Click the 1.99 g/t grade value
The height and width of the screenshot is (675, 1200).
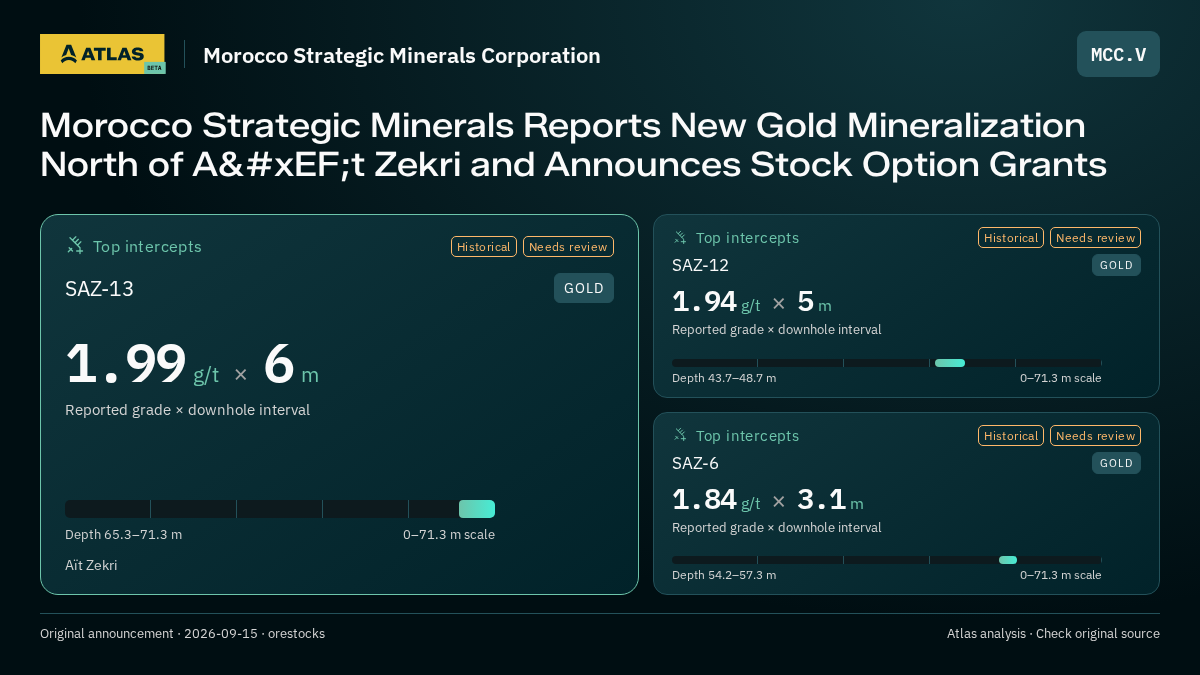[x=142, y=365]
